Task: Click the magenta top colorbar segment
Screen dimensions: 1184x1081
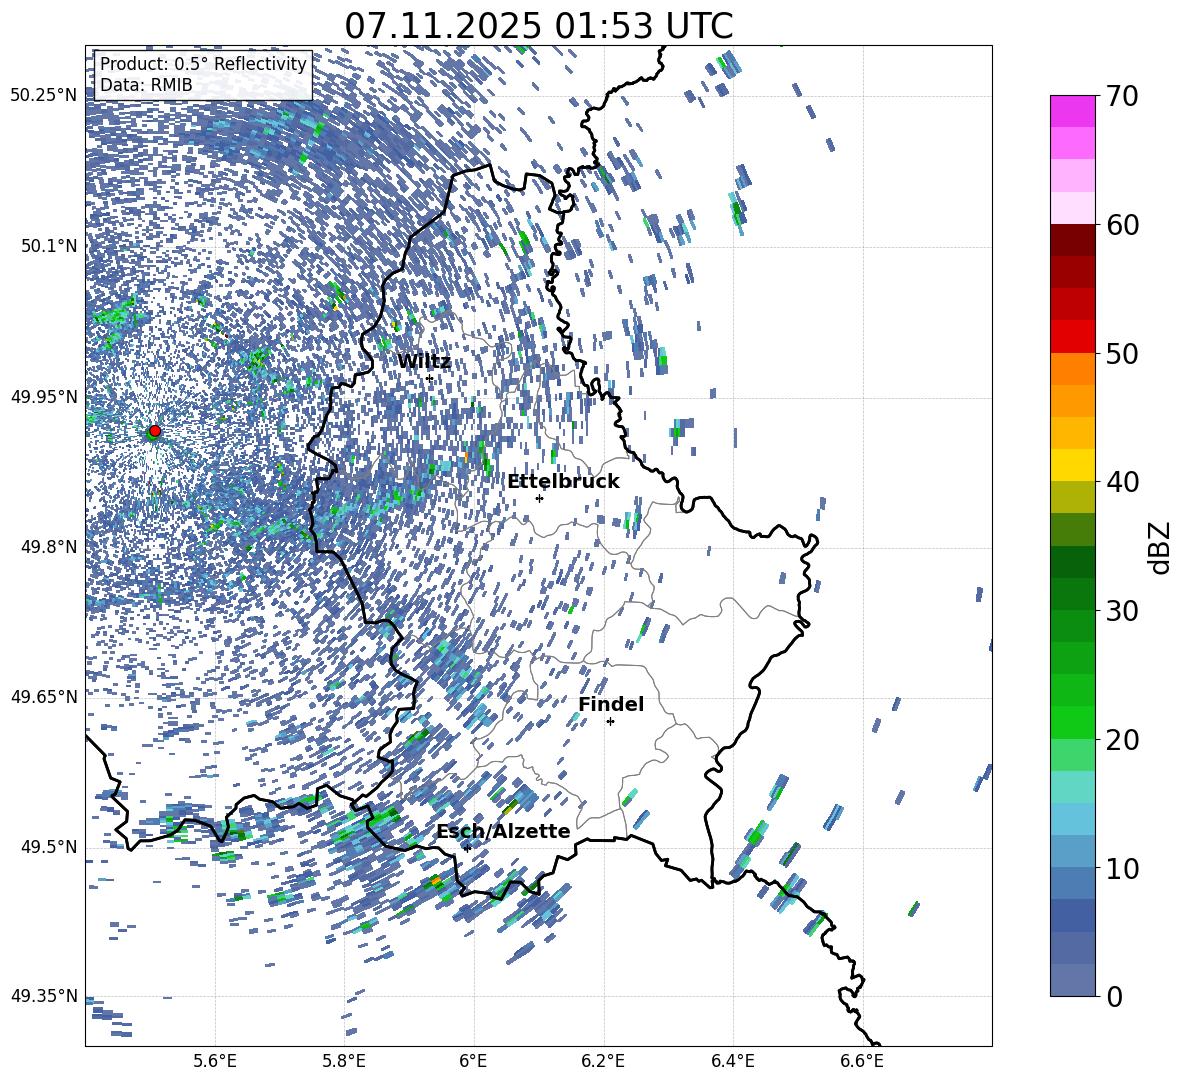Action: (1072, 111)
